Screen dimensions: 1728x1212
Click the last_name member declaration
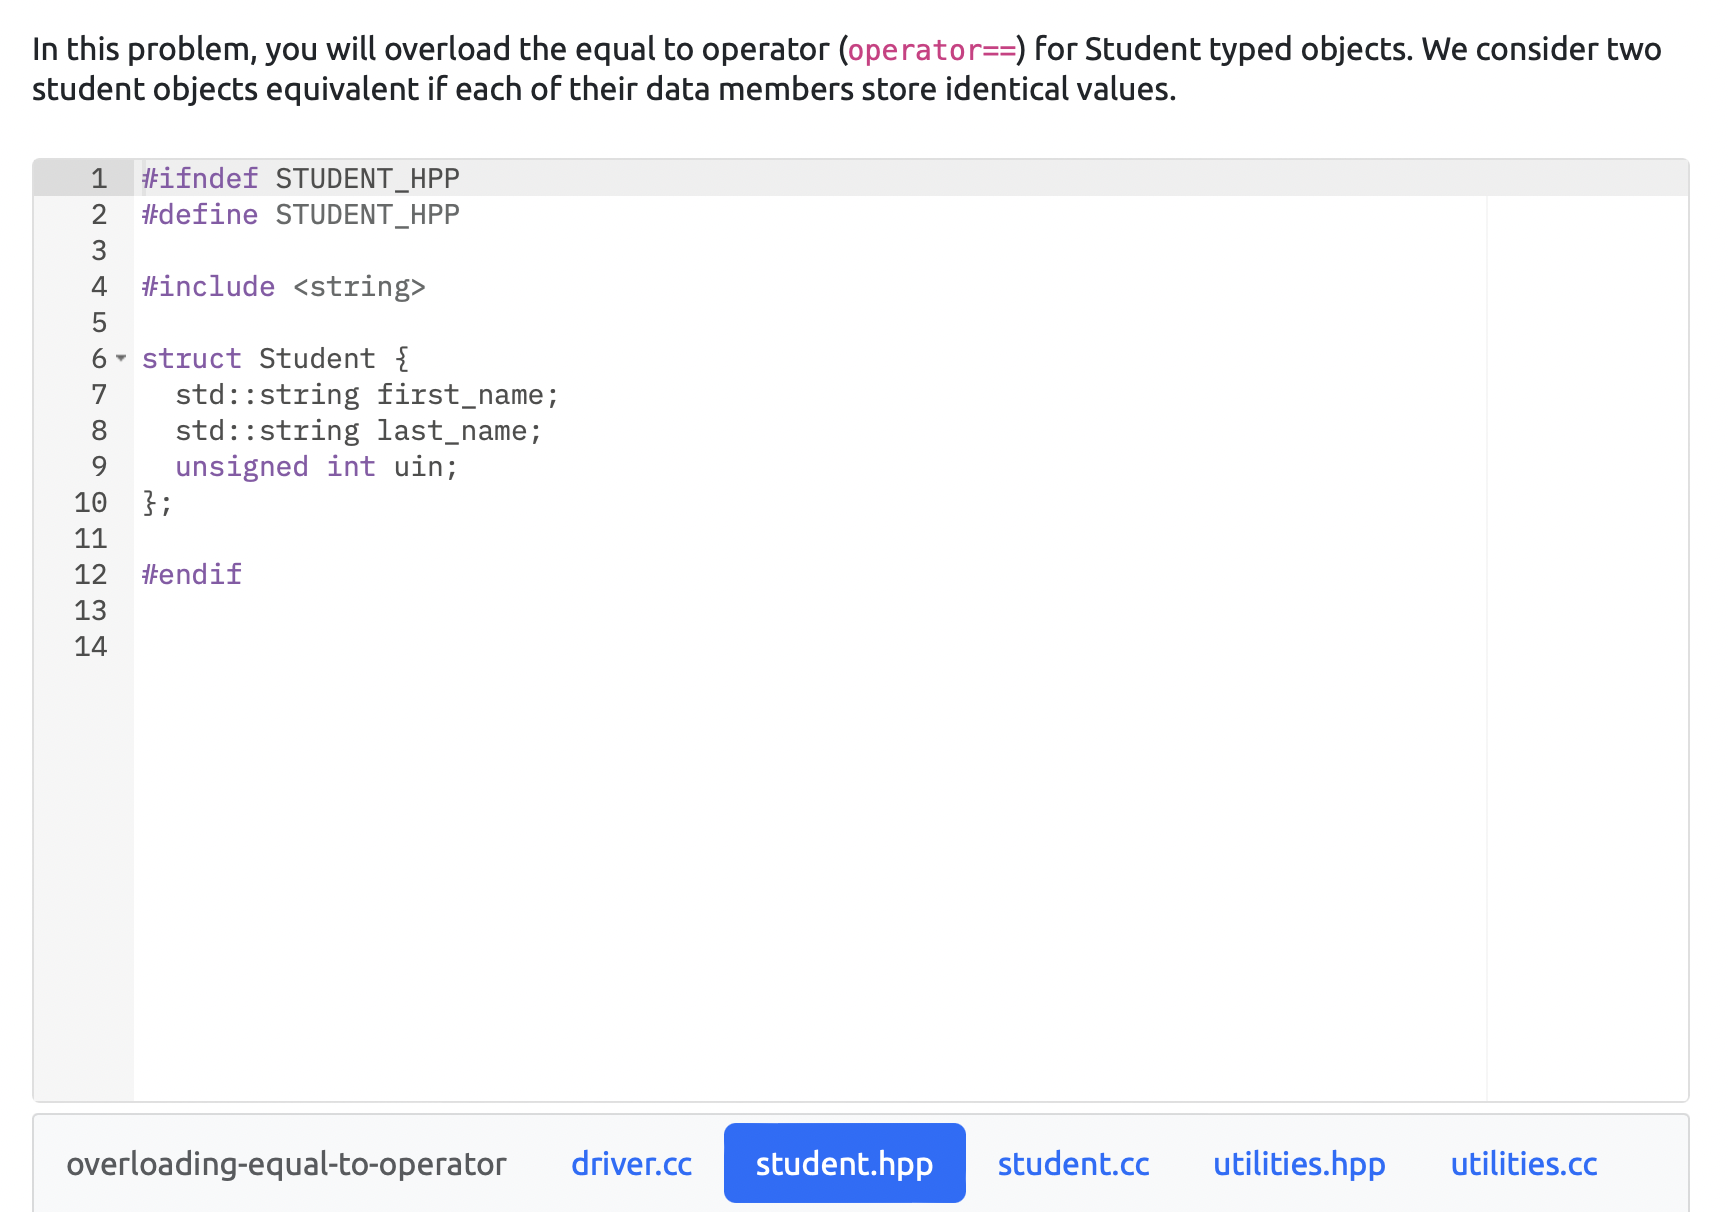358,430
